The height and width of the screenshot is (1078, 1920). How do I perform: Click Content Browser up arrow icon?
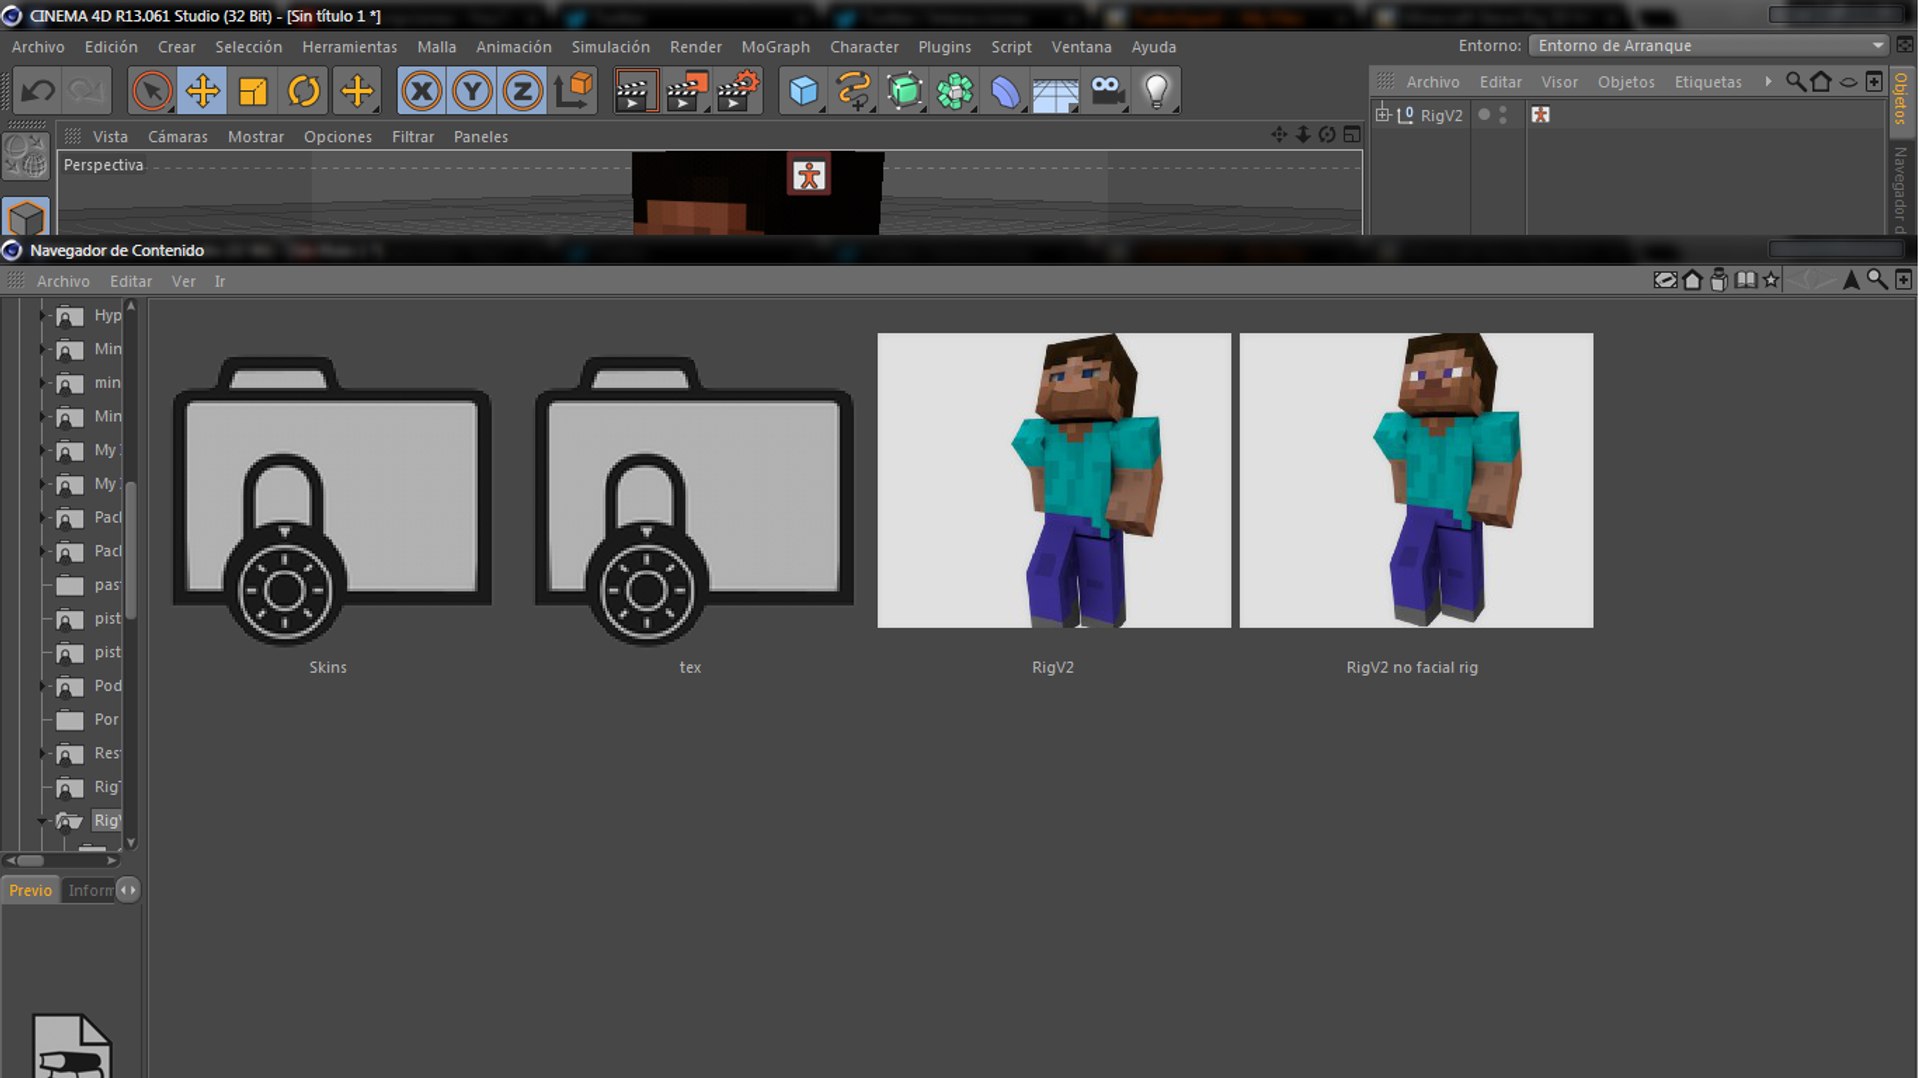pos(1851,281)
